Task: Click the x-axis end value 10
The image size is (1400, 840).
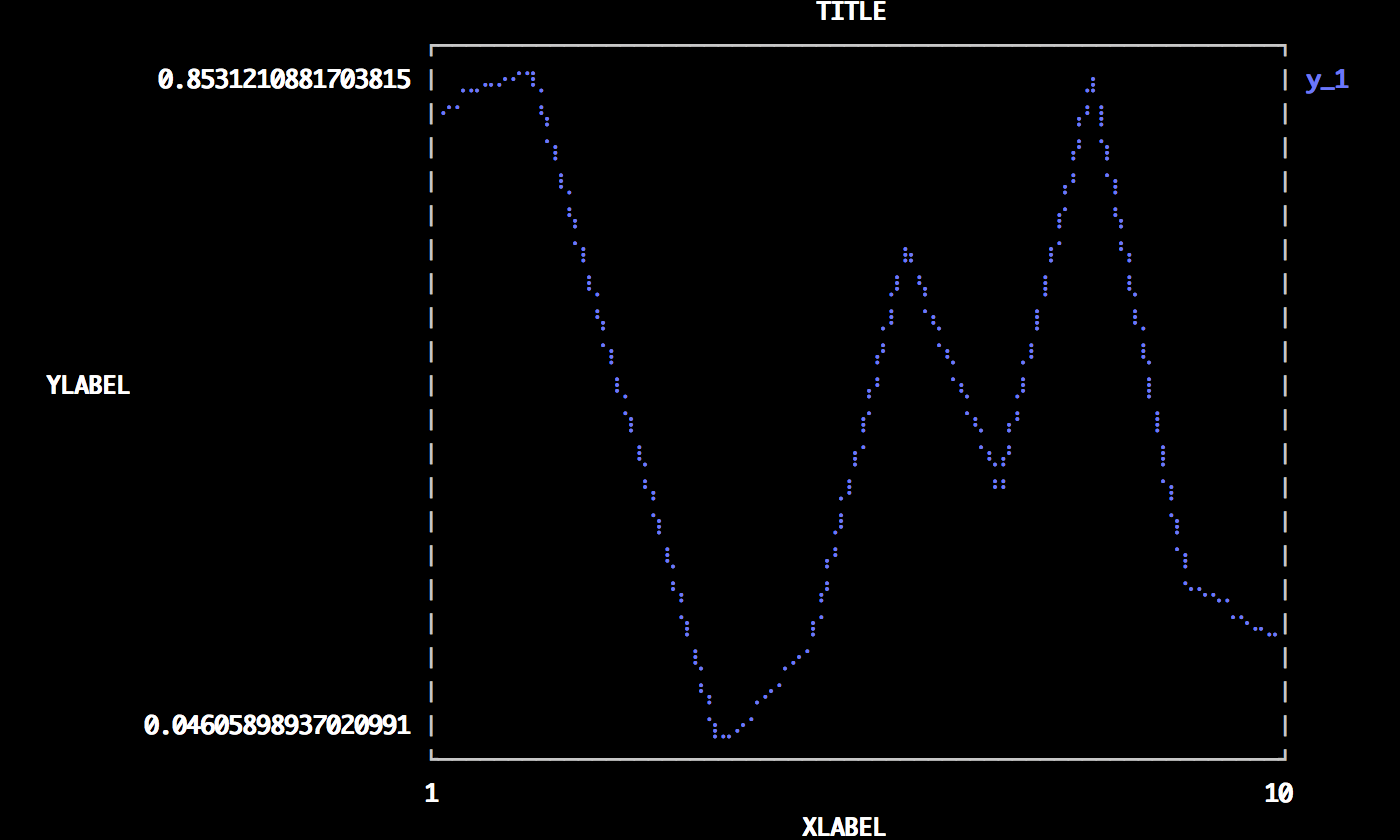Action: tap(1278, 794)
